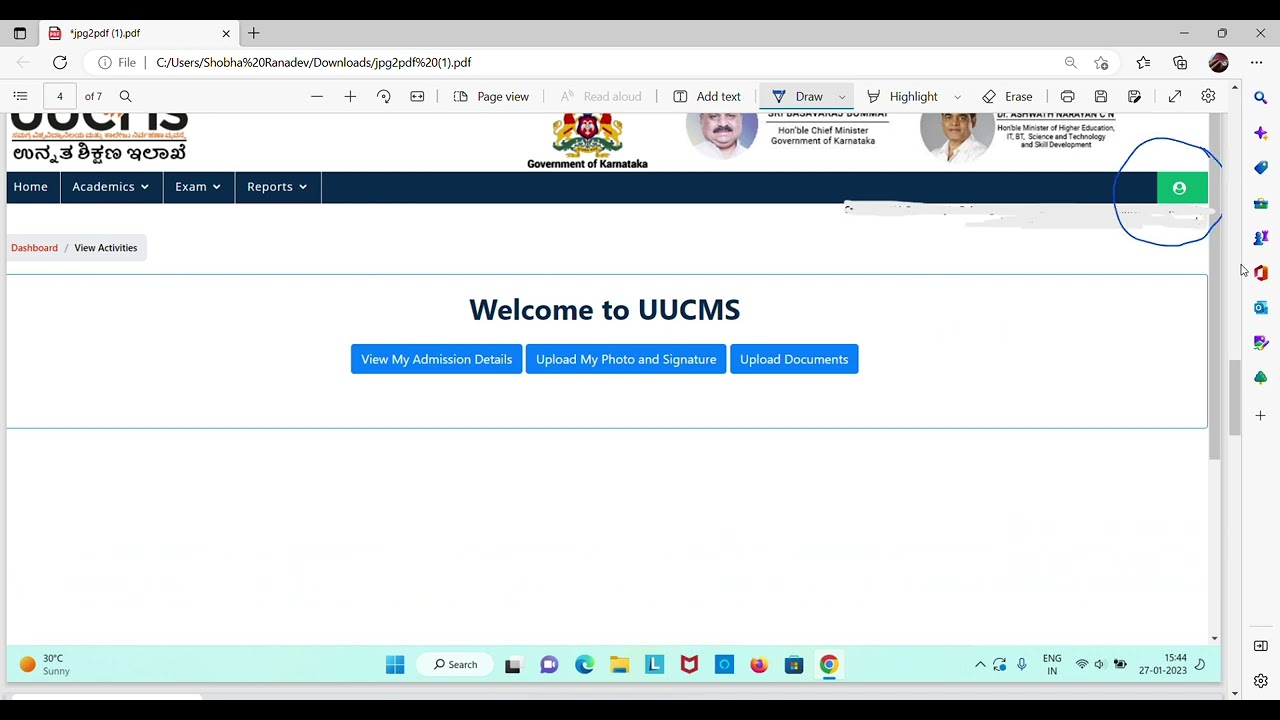Print the PDF using printer icon

(1068, 96)
